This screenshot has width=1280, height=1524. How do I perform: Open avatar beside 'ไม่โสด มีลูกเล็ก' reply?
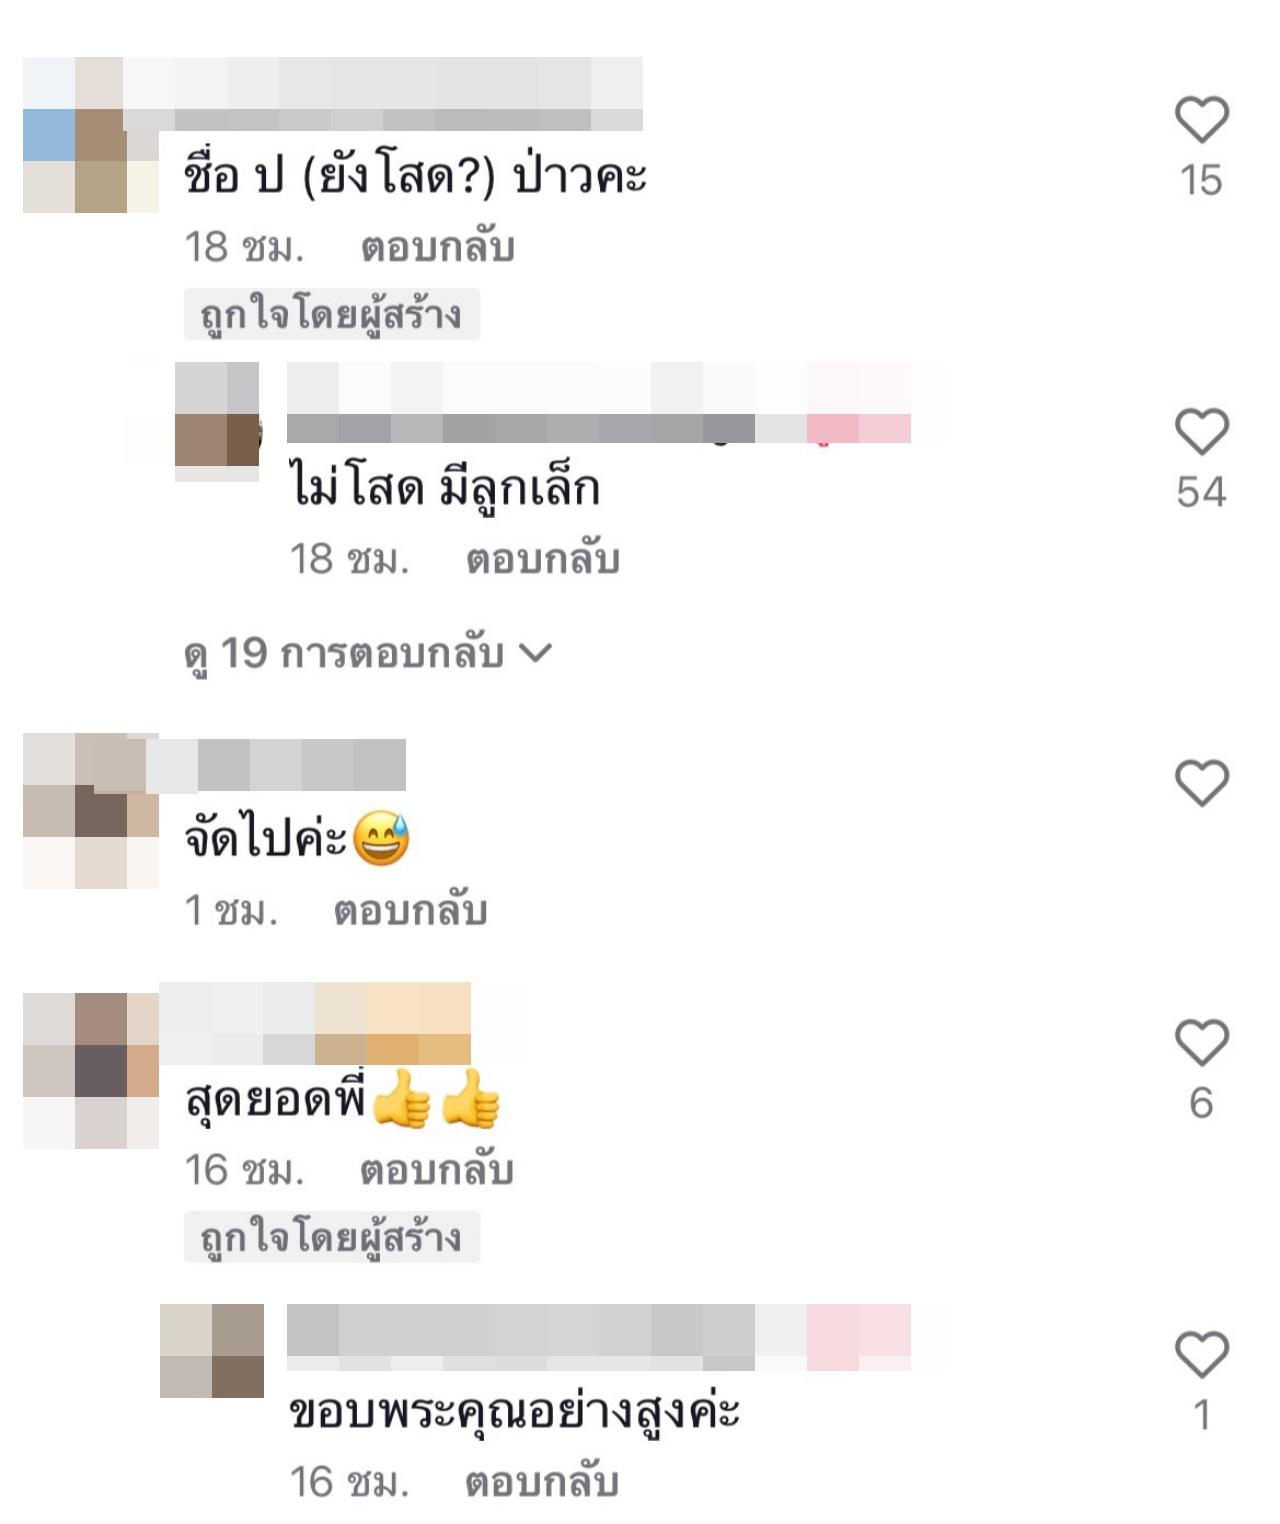217,422
